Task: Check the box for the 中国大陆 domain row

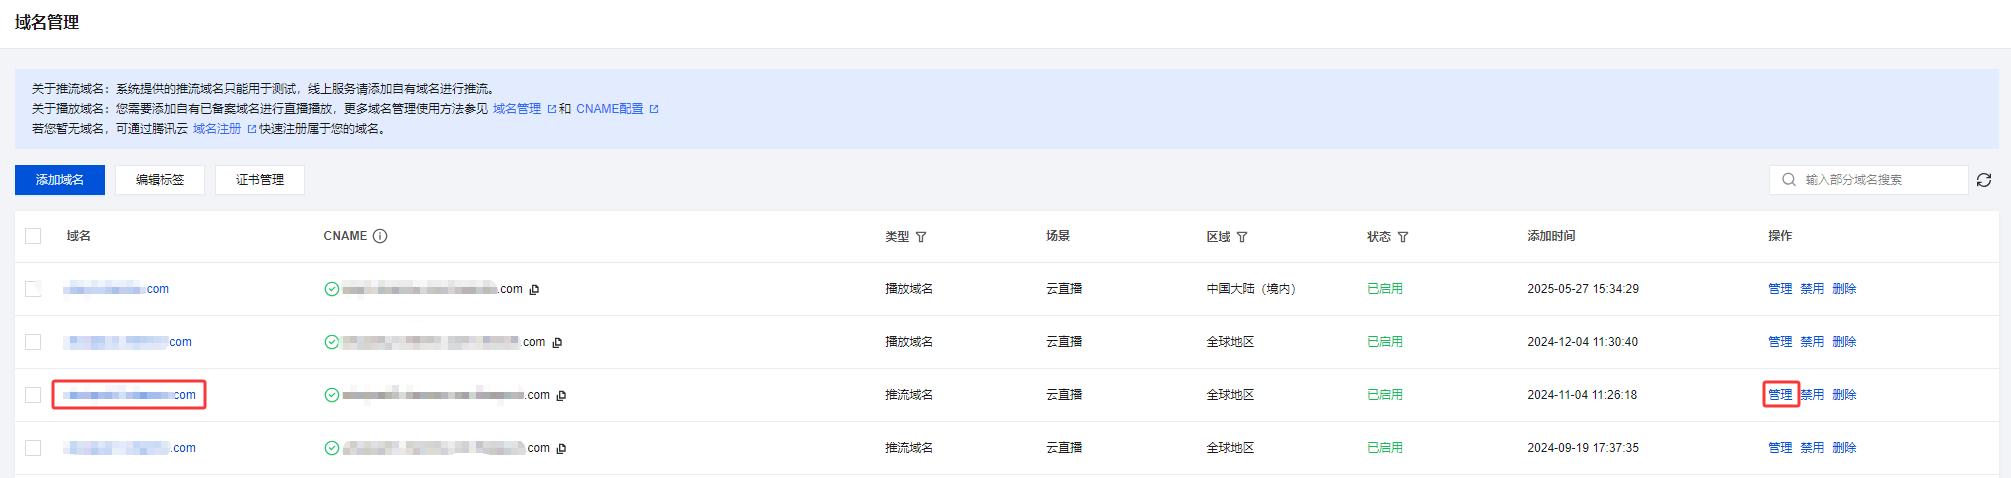Action: [33, 289]
